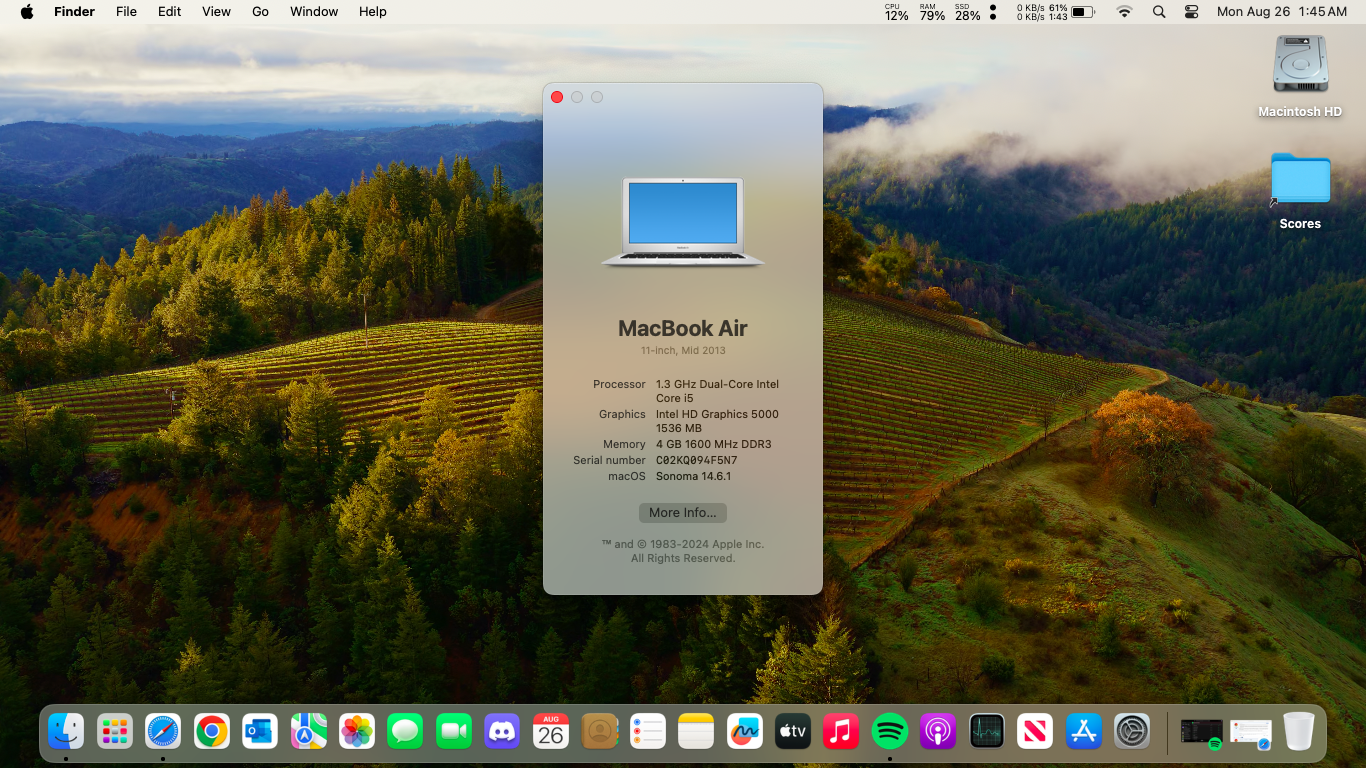
Task: Open Spotify from the Dock
Action: [890, 732]
